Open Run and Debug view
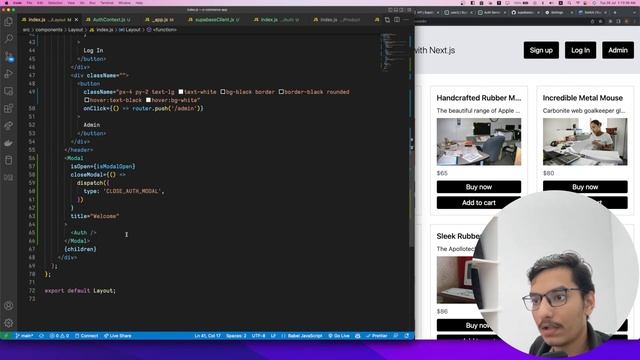 8,74
